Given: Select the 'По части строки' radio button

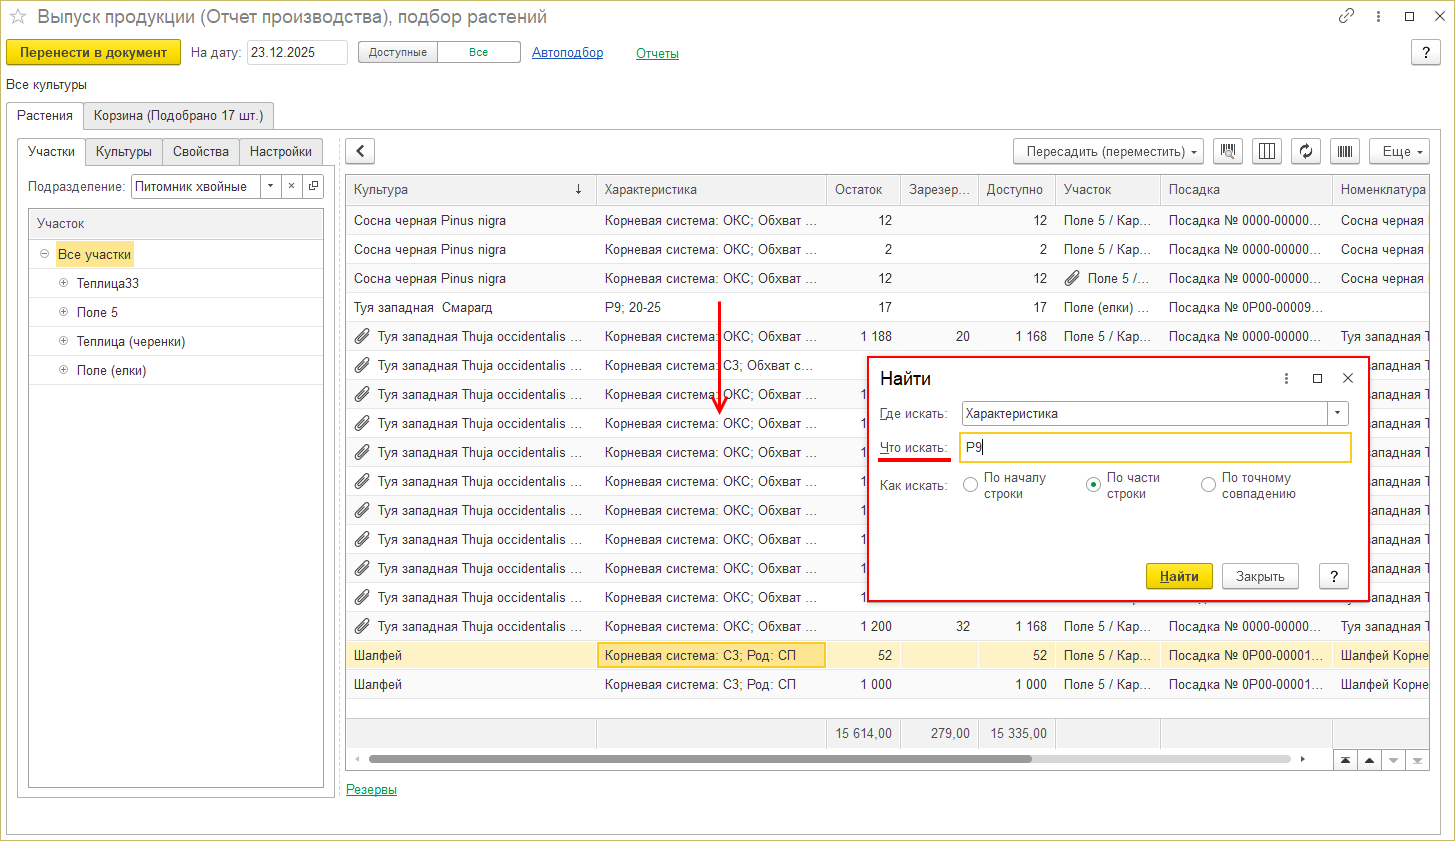Looking at the screenshot, I should point(1093,485).
